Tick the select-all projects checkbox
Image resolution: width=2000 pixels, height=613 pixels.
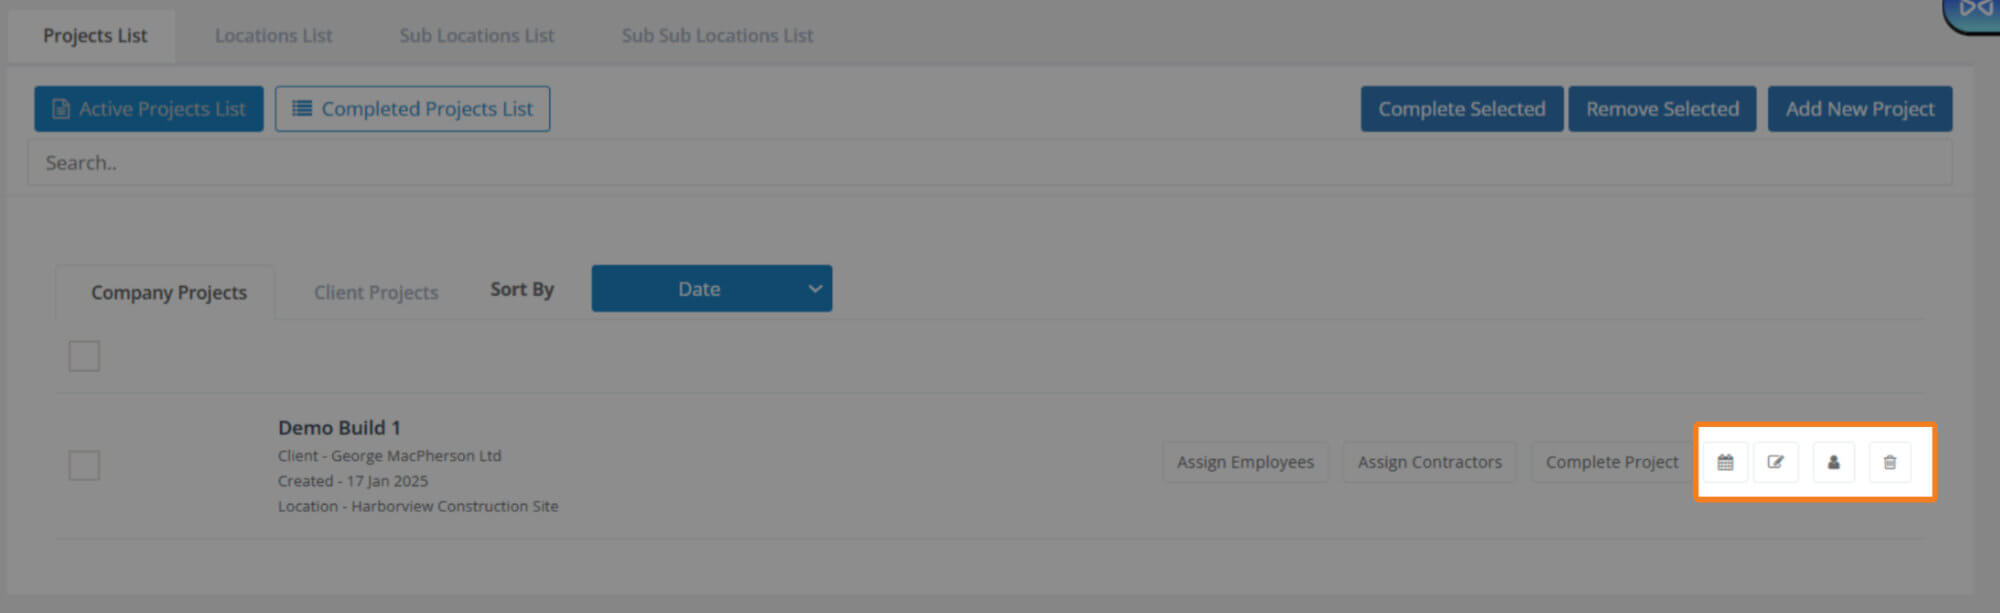(x=84, y=356)
